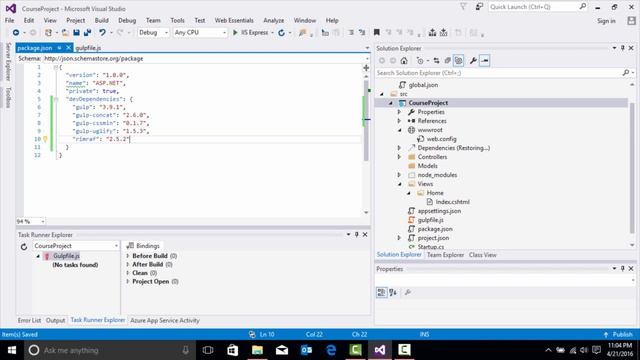The image size is (640, 360).
Task: Click Pending Changes Filter in Solution Explorer
Action: 420,61
